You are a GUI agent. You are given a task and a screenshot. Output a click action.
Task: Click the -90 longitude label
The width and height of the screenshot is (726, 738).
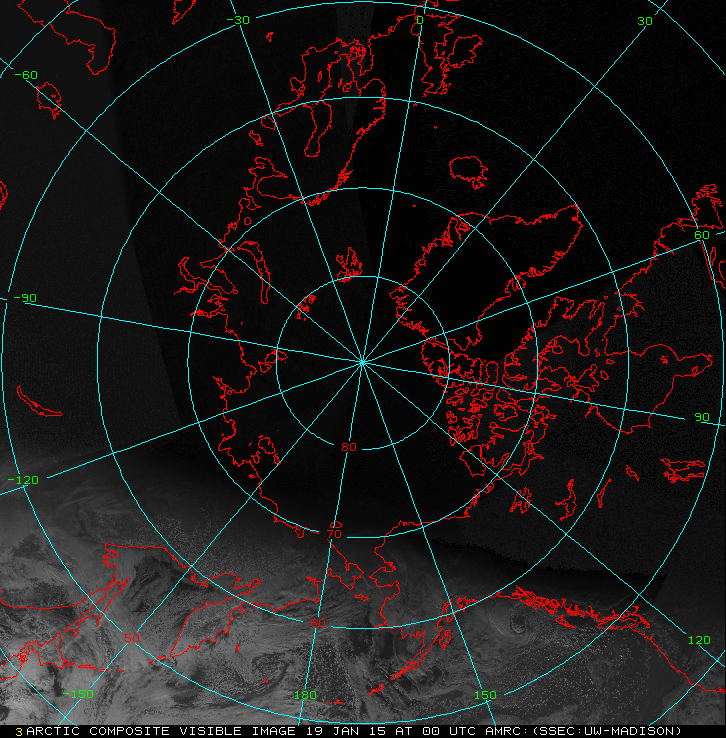tap(25, 298)
